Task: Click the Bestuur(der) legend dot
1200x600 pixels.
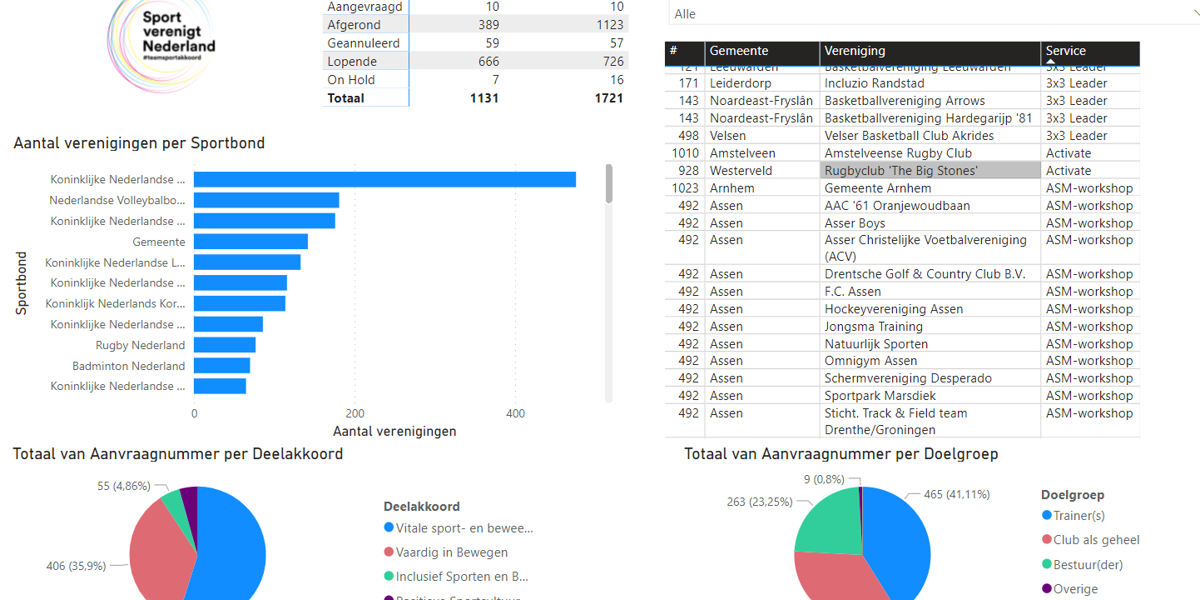Action: pos(1047,565)
